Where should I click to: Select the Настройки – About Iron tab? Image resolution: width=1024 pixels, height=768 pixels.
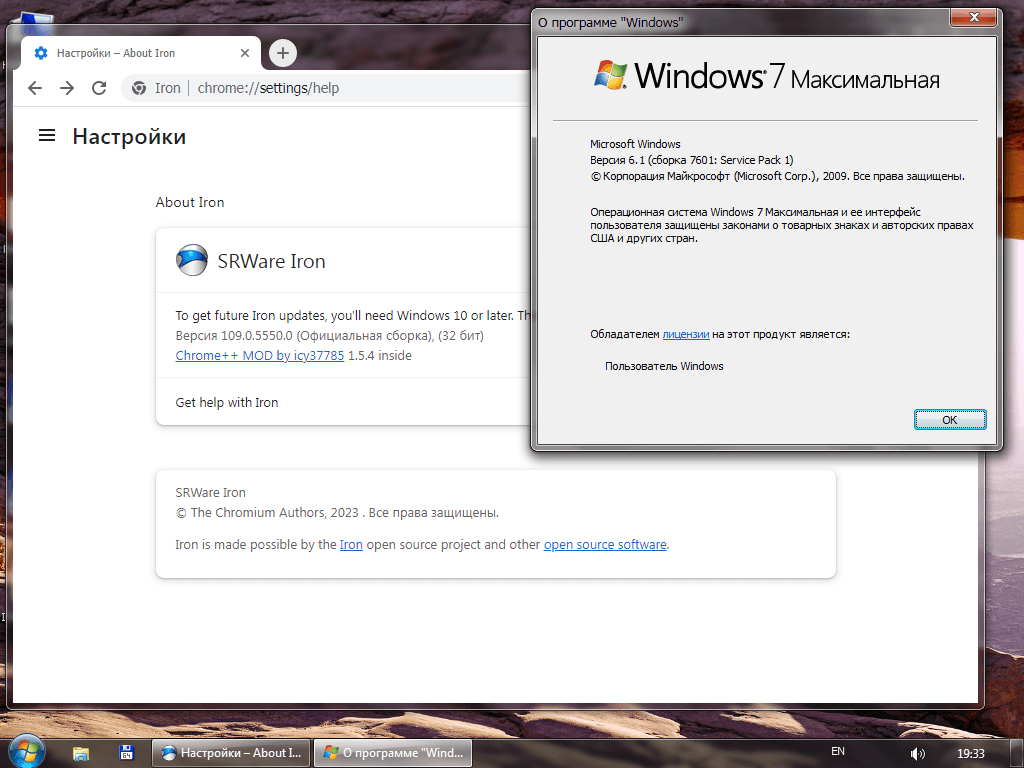140,53
